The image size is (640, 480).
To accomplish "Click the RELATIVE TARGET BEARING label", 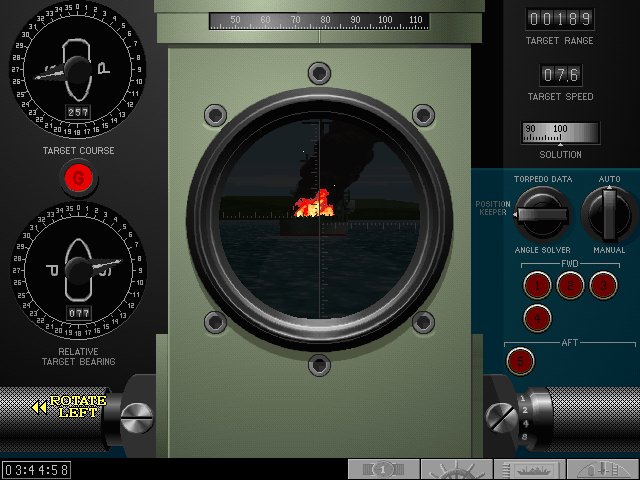I will tap(78, 357).
